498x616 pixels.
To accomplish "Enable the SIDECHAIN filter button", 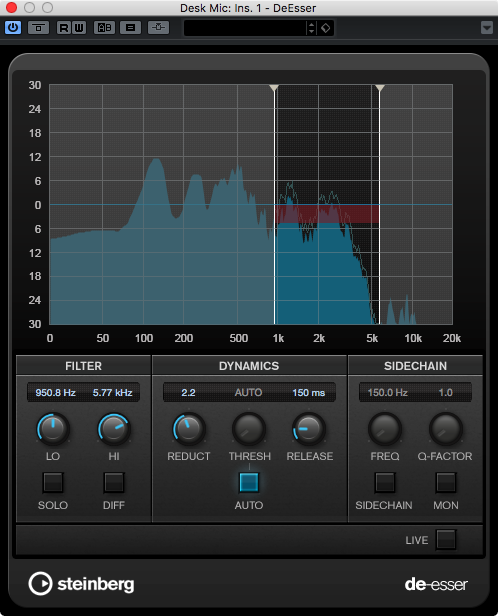I will pyautogui.click(x=385, y=483).
